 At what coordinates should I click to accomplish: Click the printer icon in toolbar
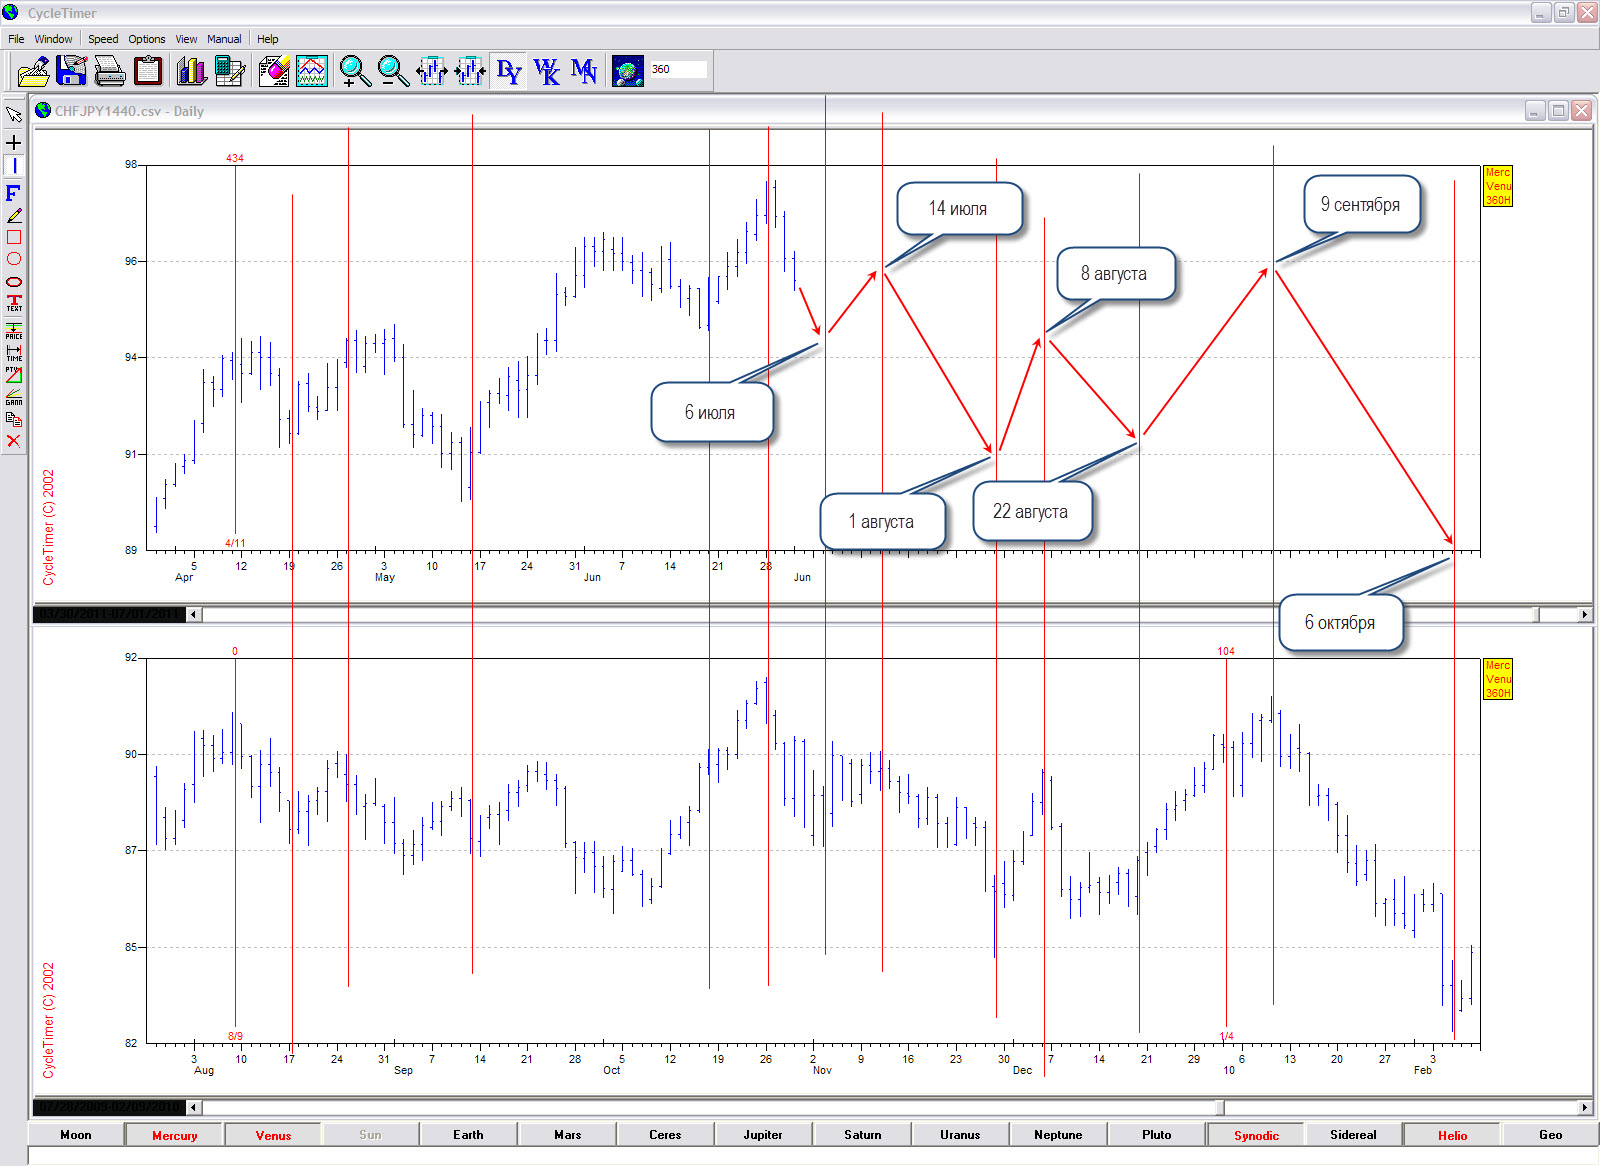(109, 71)
